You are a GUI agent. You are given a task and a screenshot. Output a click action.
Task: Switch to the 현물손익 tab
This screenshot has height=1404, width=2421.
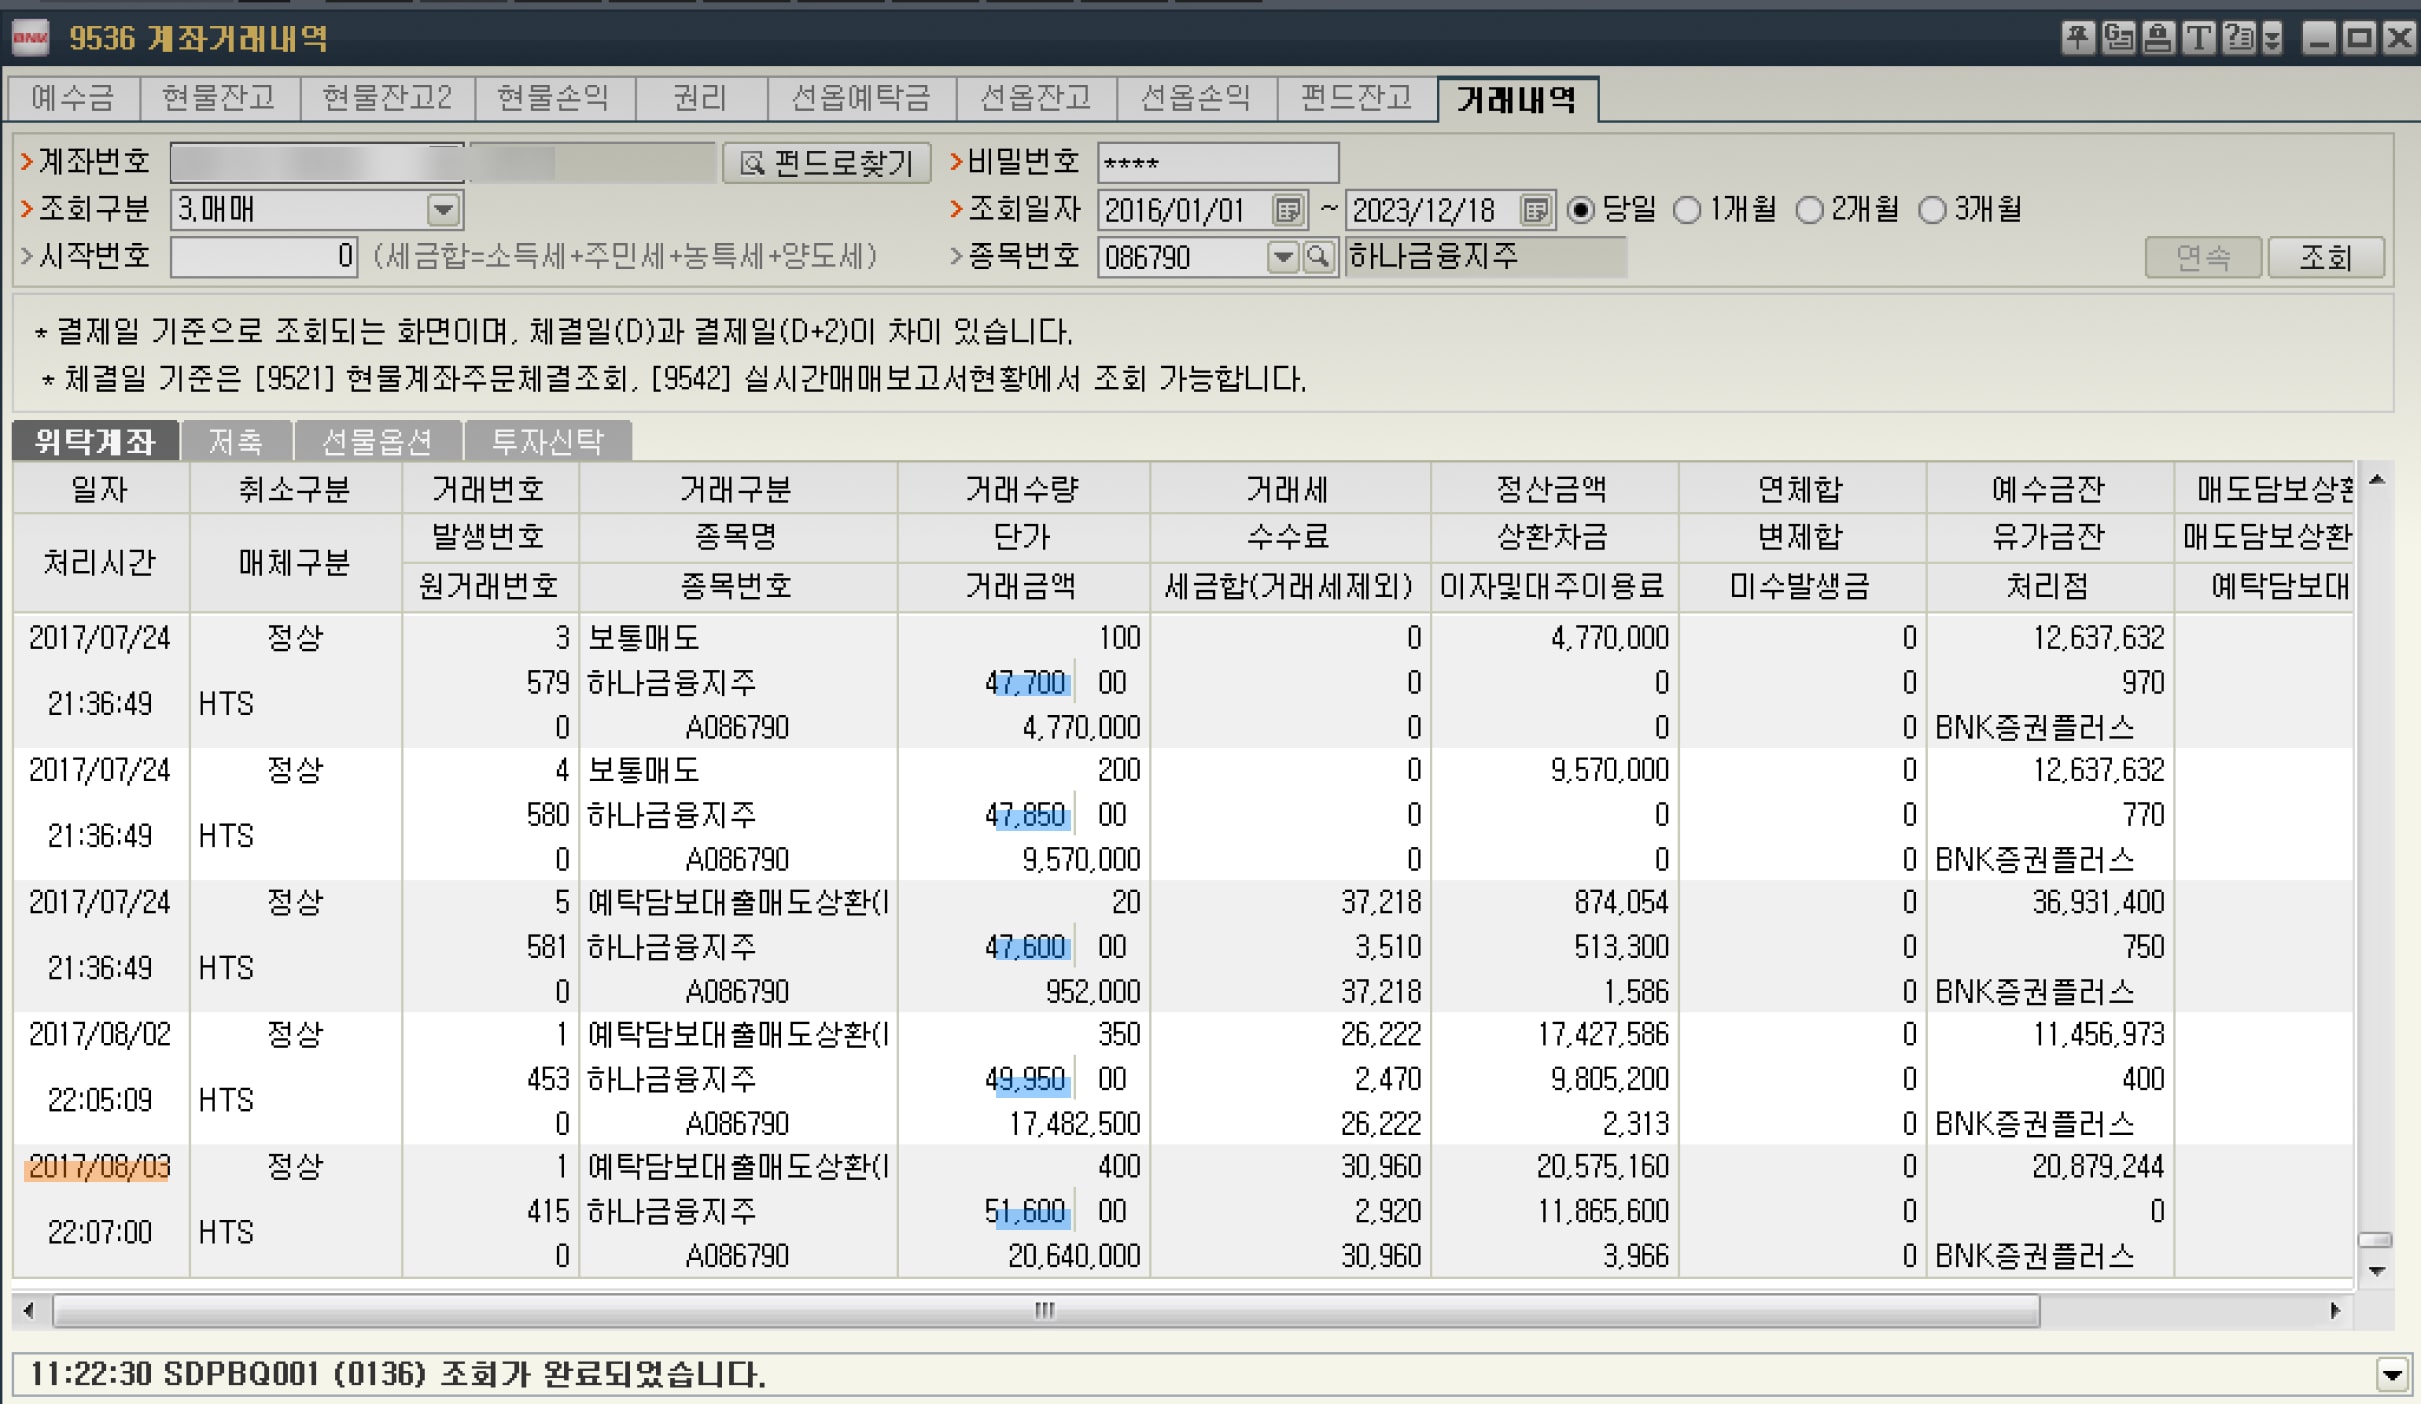pyautogui.click(x=554, y=98)
